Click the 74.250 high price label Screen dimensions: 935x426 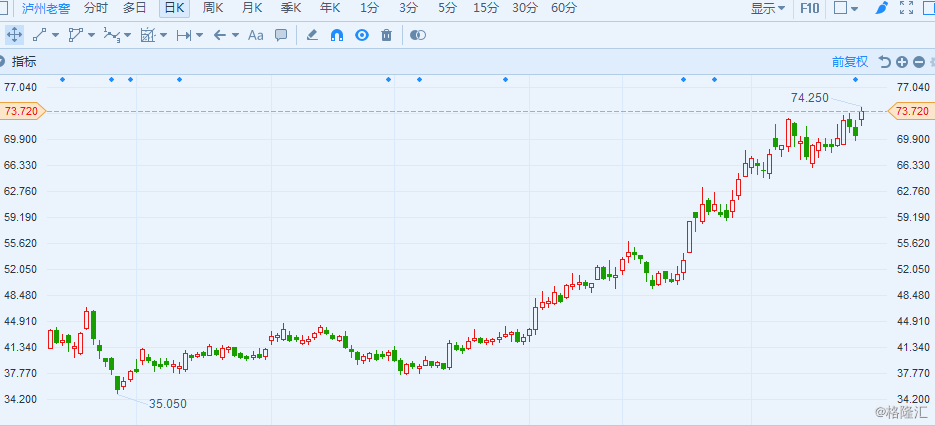pos(810,98)
